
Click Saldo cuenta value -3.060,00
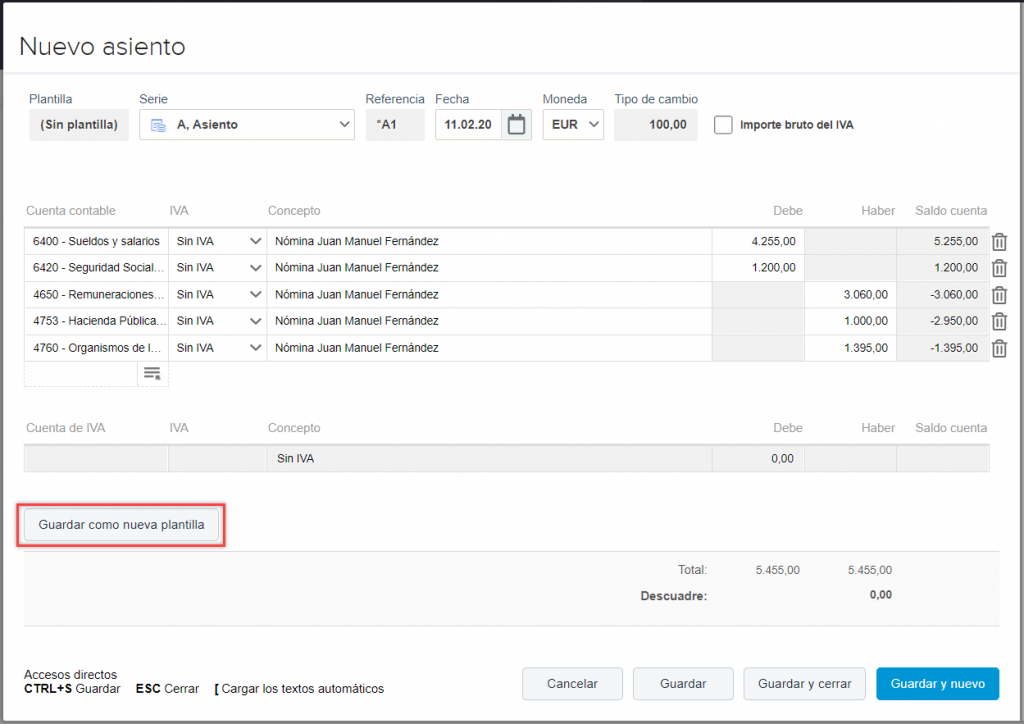tap(954, 294)
